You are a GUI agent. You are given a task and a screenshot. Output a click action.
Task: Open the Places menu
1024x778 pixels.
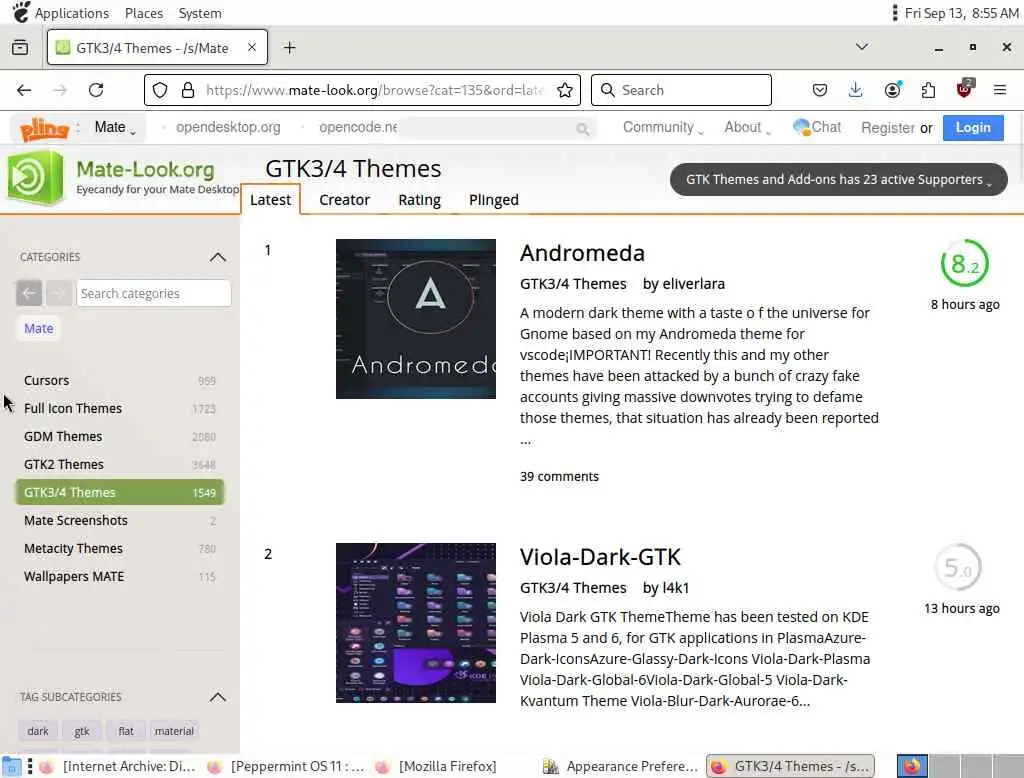(144, 13)
